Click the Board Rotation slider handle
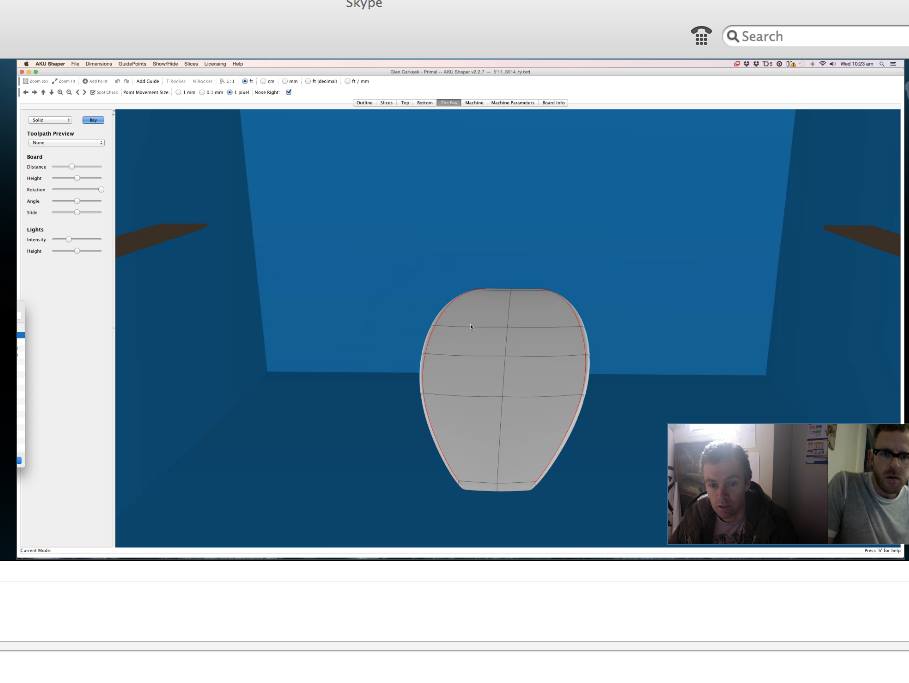The width and height of the screenshot is (909, 683). tap(100, 190)
